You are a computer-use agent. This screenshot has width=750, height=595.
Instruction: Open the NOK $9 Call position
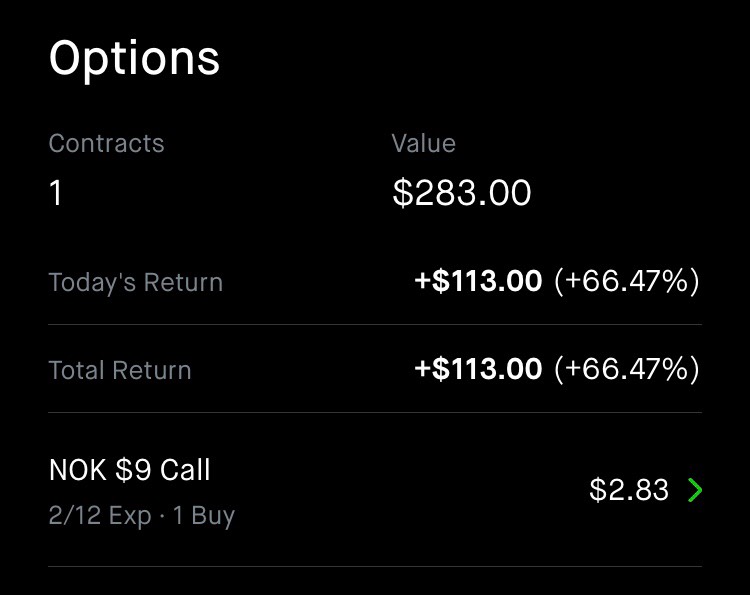pos(375,490)
